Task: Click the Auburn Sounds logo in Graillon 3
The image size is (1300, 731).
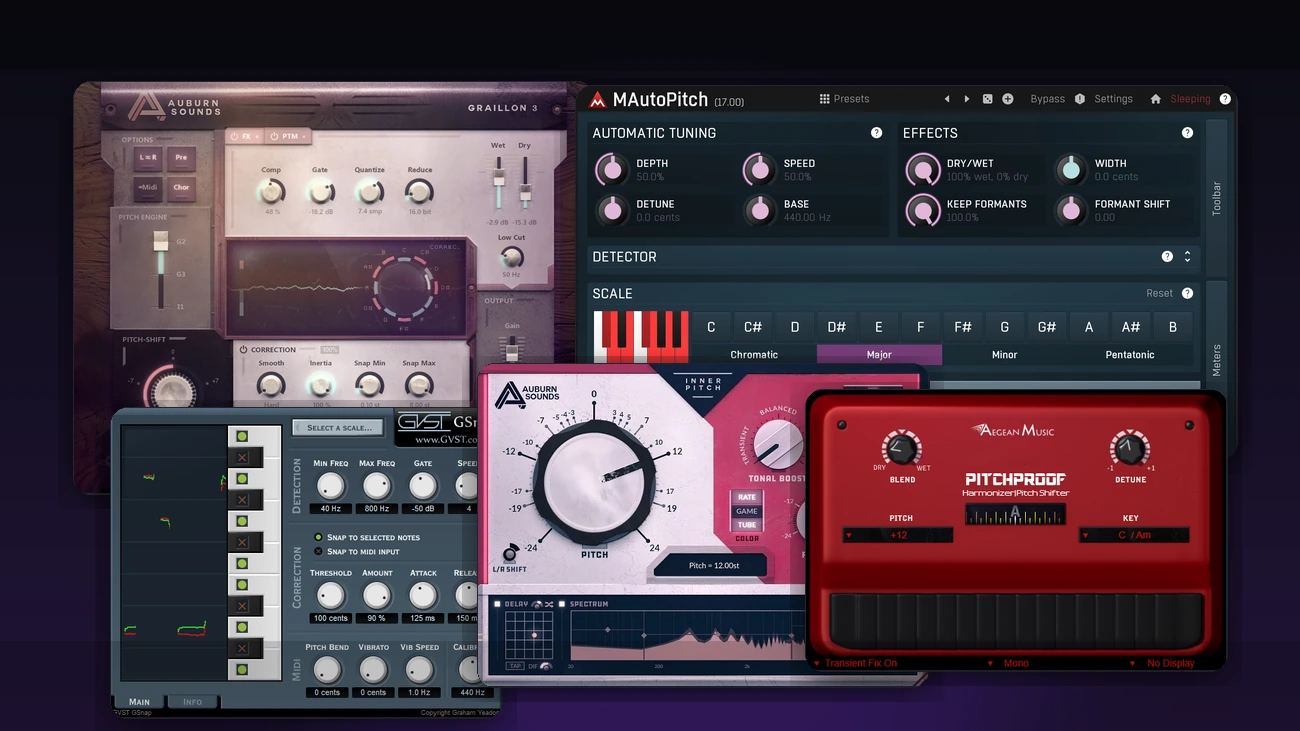Action: point(175,107)
